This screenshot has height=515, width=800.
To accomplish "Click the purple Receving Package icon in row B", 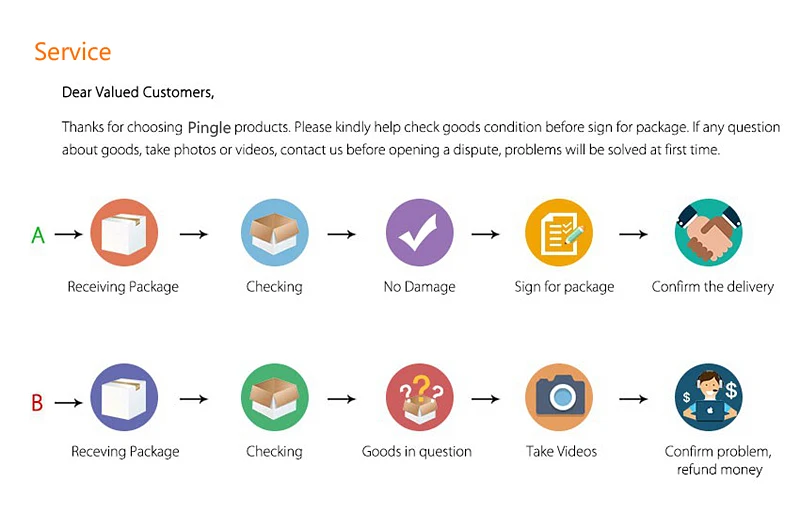I will coord(124,398).
